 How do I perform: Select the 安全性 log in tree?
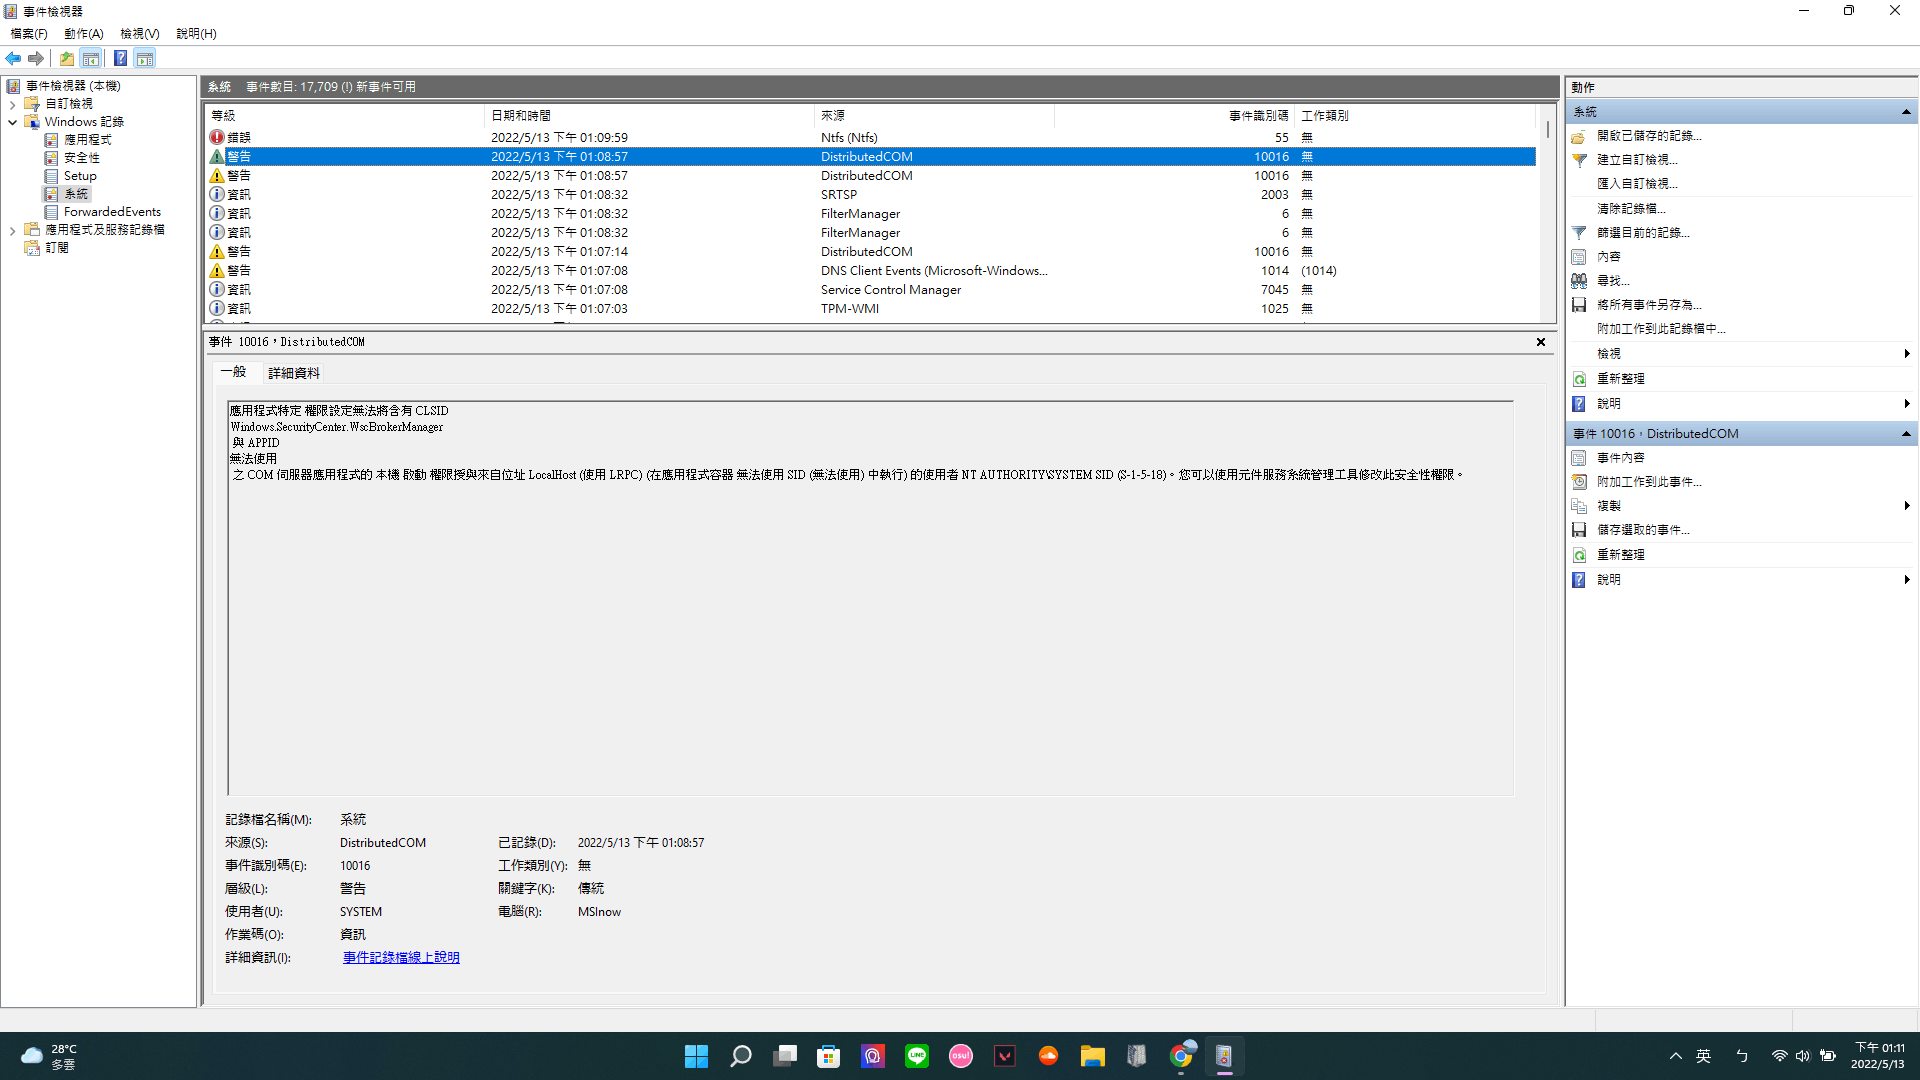tap(81, 158)
